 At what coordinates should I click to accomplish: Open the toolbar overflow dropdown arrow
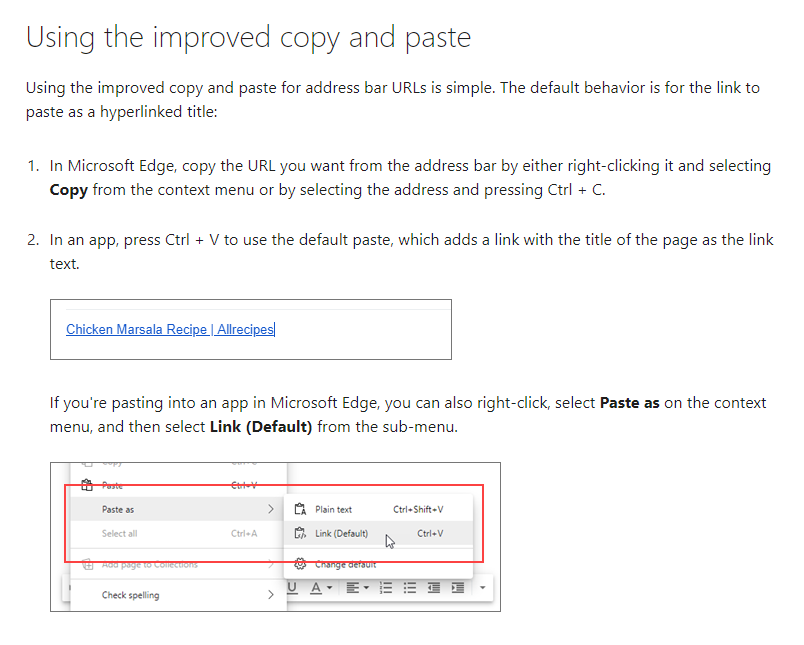[482, 588]
